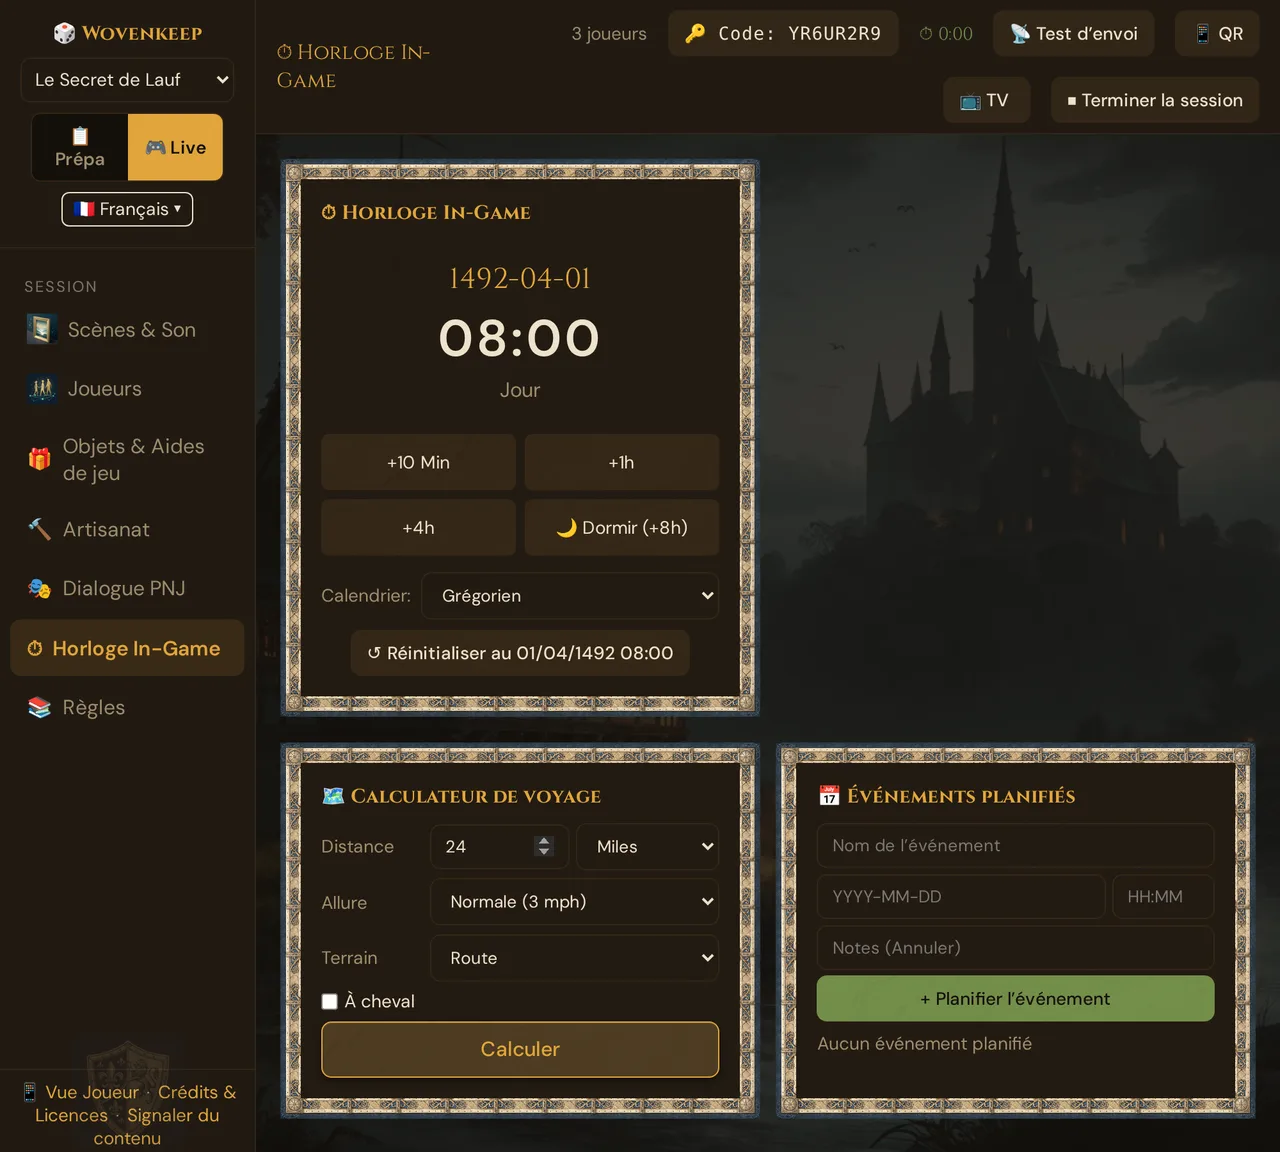Click the QR button
The image size is (1280, 1152).
(x=1217, y=34)
